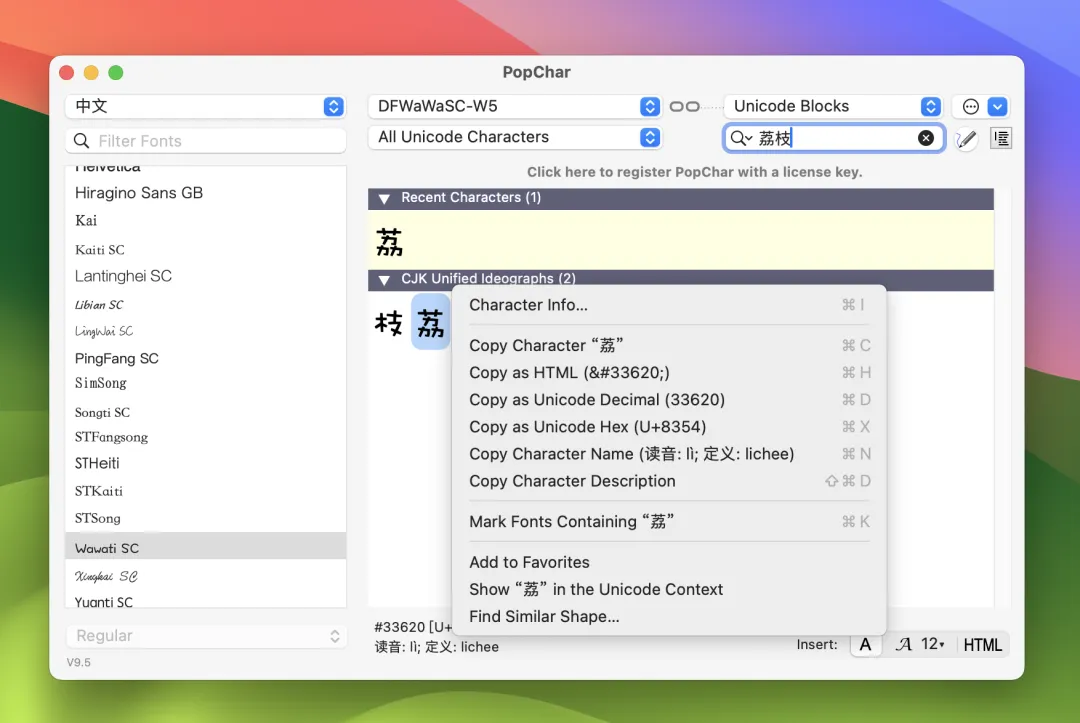Select the 荔 glyph in CJK Unified Ideographs
The height and width of the screenshot is (723, 1080).
click(430, 322)
